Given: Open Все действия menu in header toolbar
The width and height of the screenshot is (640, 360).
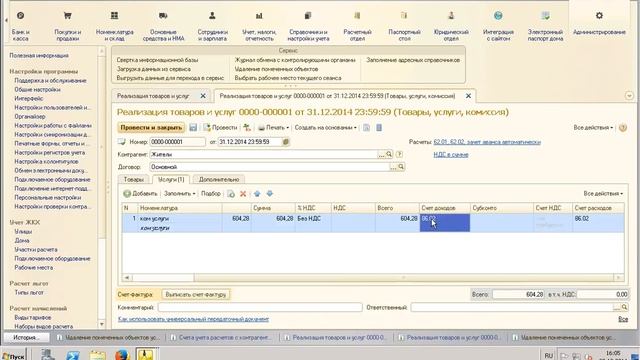Looking at the screenshot, I should [x=593, y=128].
